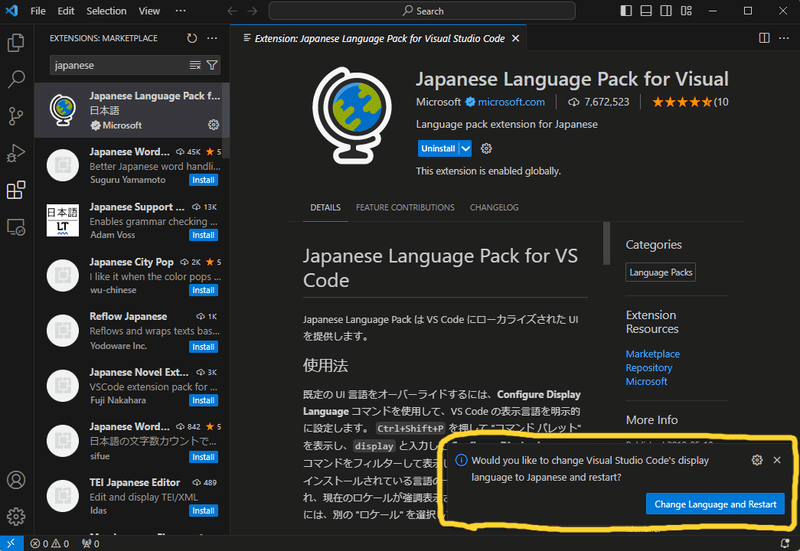Dismiss the change language notification
The width and height of the screenshot is (800, 551).
coord(777,460)
